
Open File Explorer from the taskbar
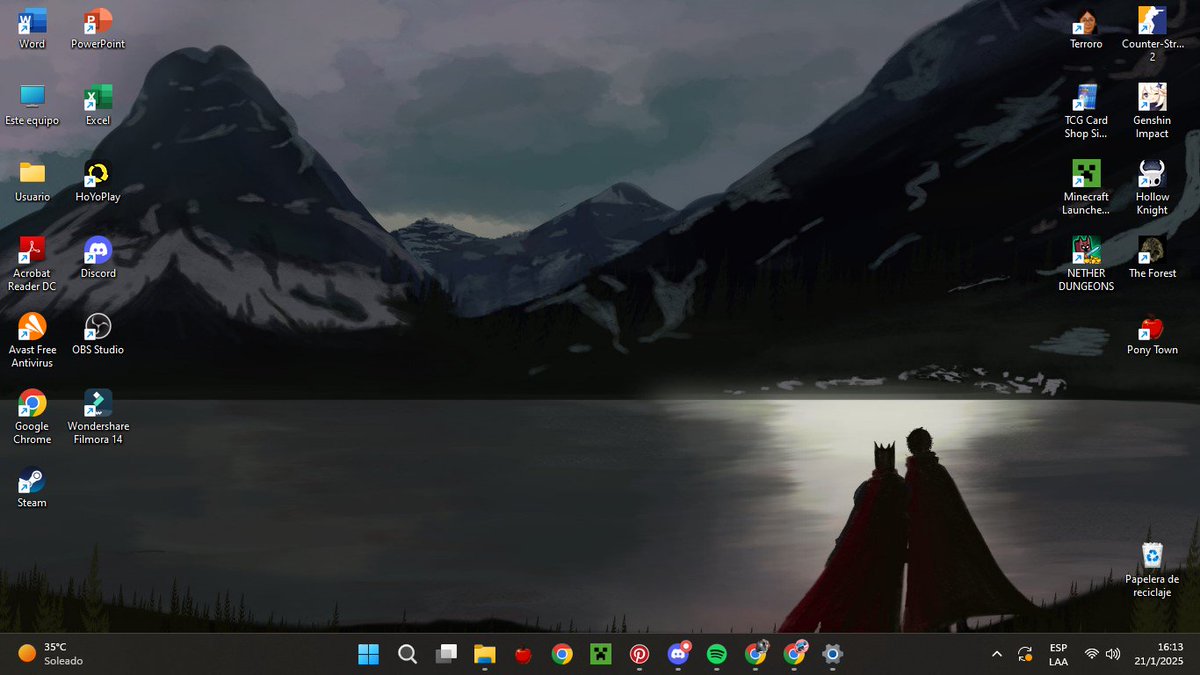click(x=485, y=654)
